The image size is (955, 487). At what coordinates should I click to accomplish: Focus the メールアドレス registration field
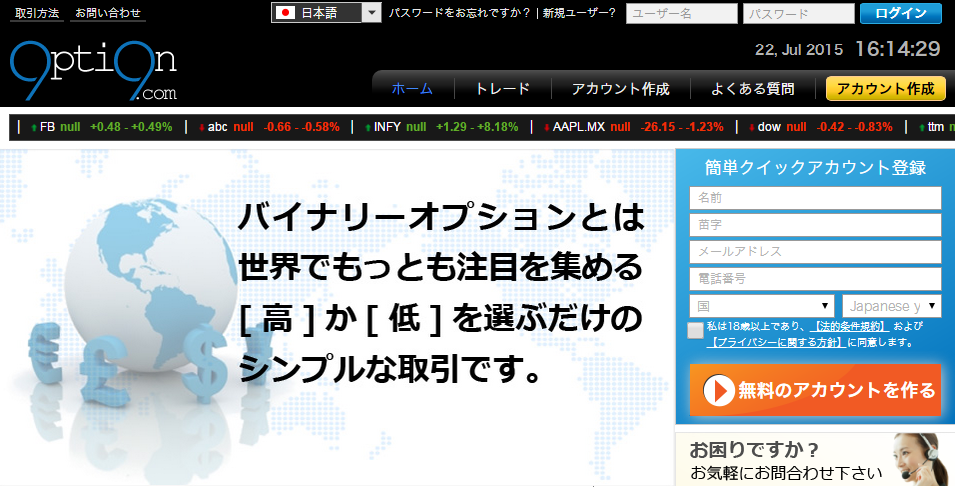tap(816, 251)
